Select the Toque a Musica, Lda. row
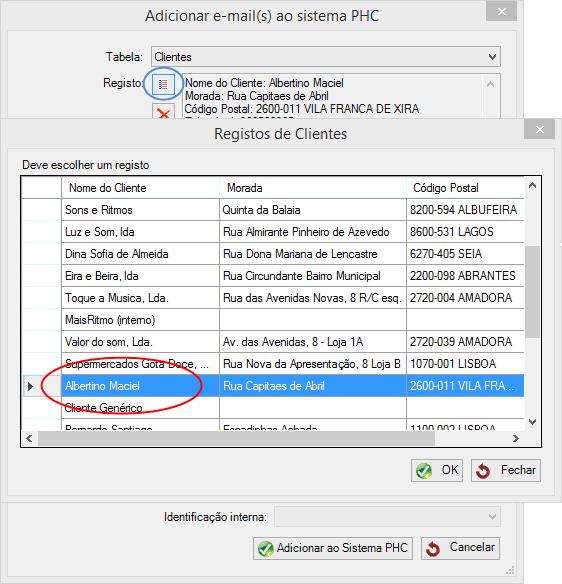The image size is (562, 584). [x=273, y=298]
